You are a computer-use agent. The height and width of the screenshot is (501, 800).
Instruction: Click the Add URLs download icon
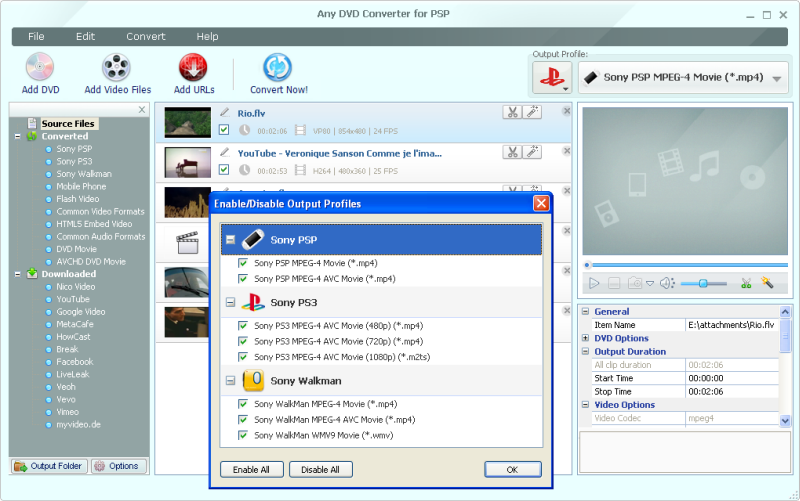click(x=193, y=67)
